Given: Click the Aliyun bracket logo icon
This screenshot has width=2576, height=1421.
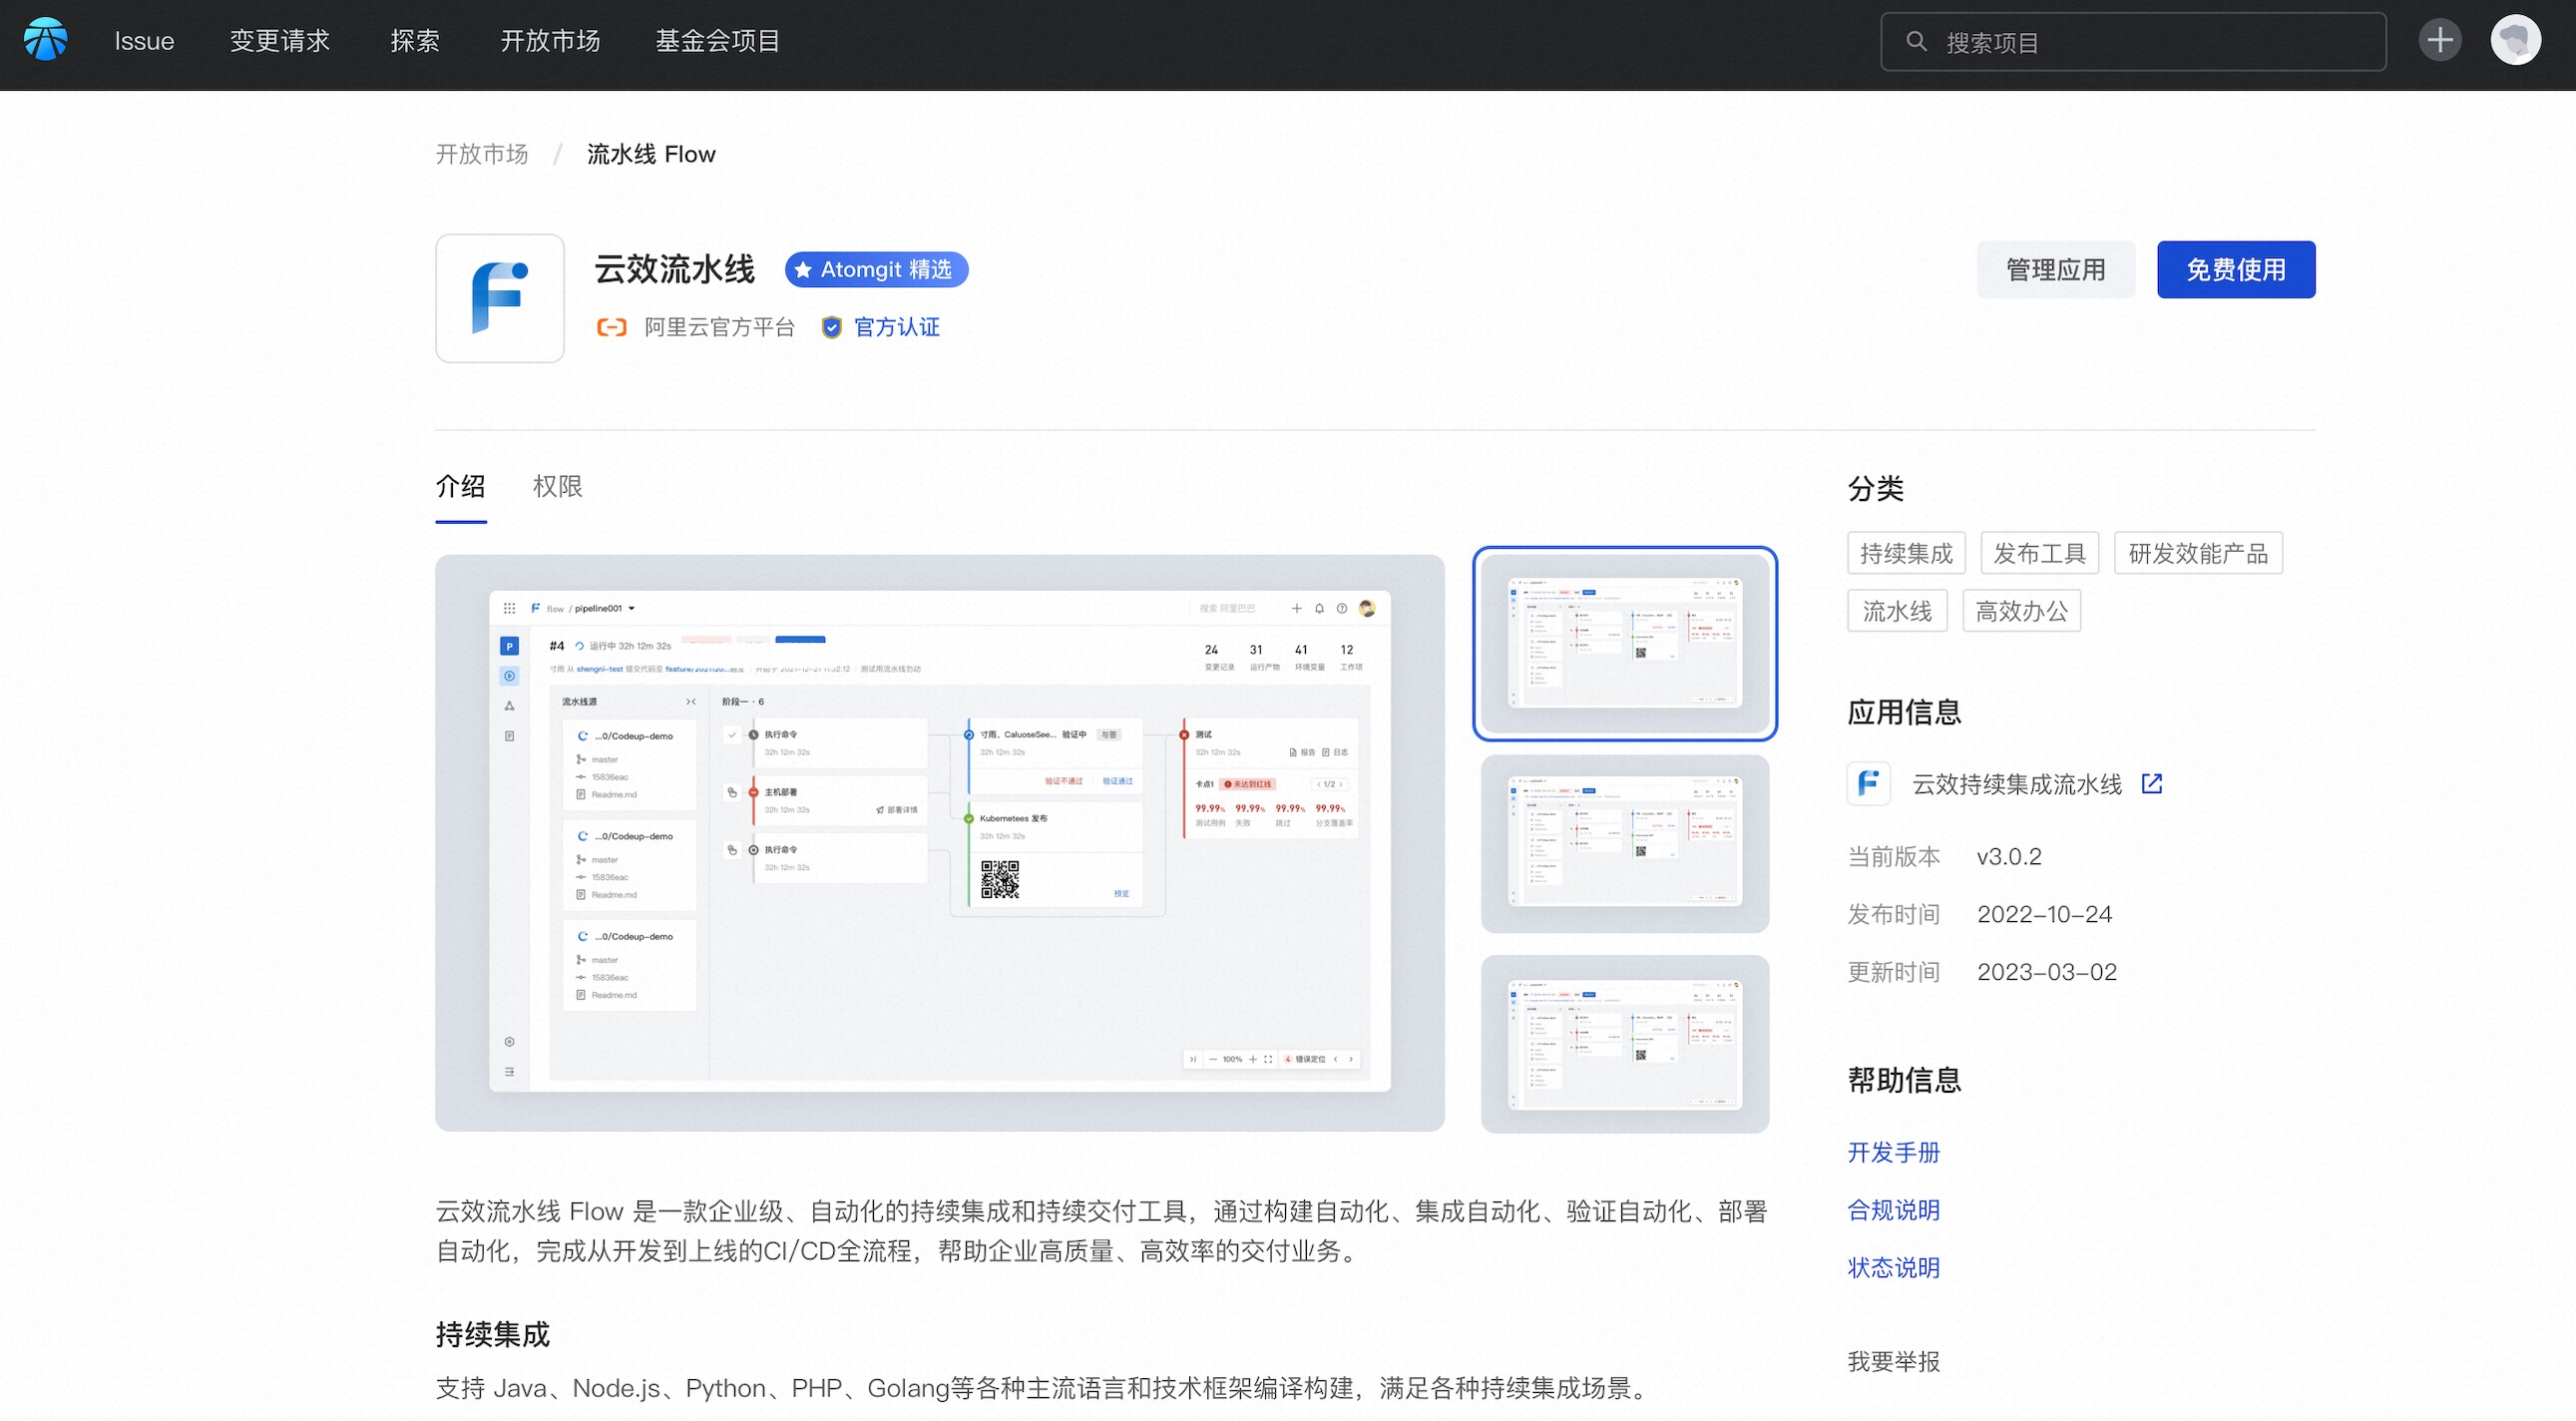Looking at the screenshot, I should click(611, 327).
